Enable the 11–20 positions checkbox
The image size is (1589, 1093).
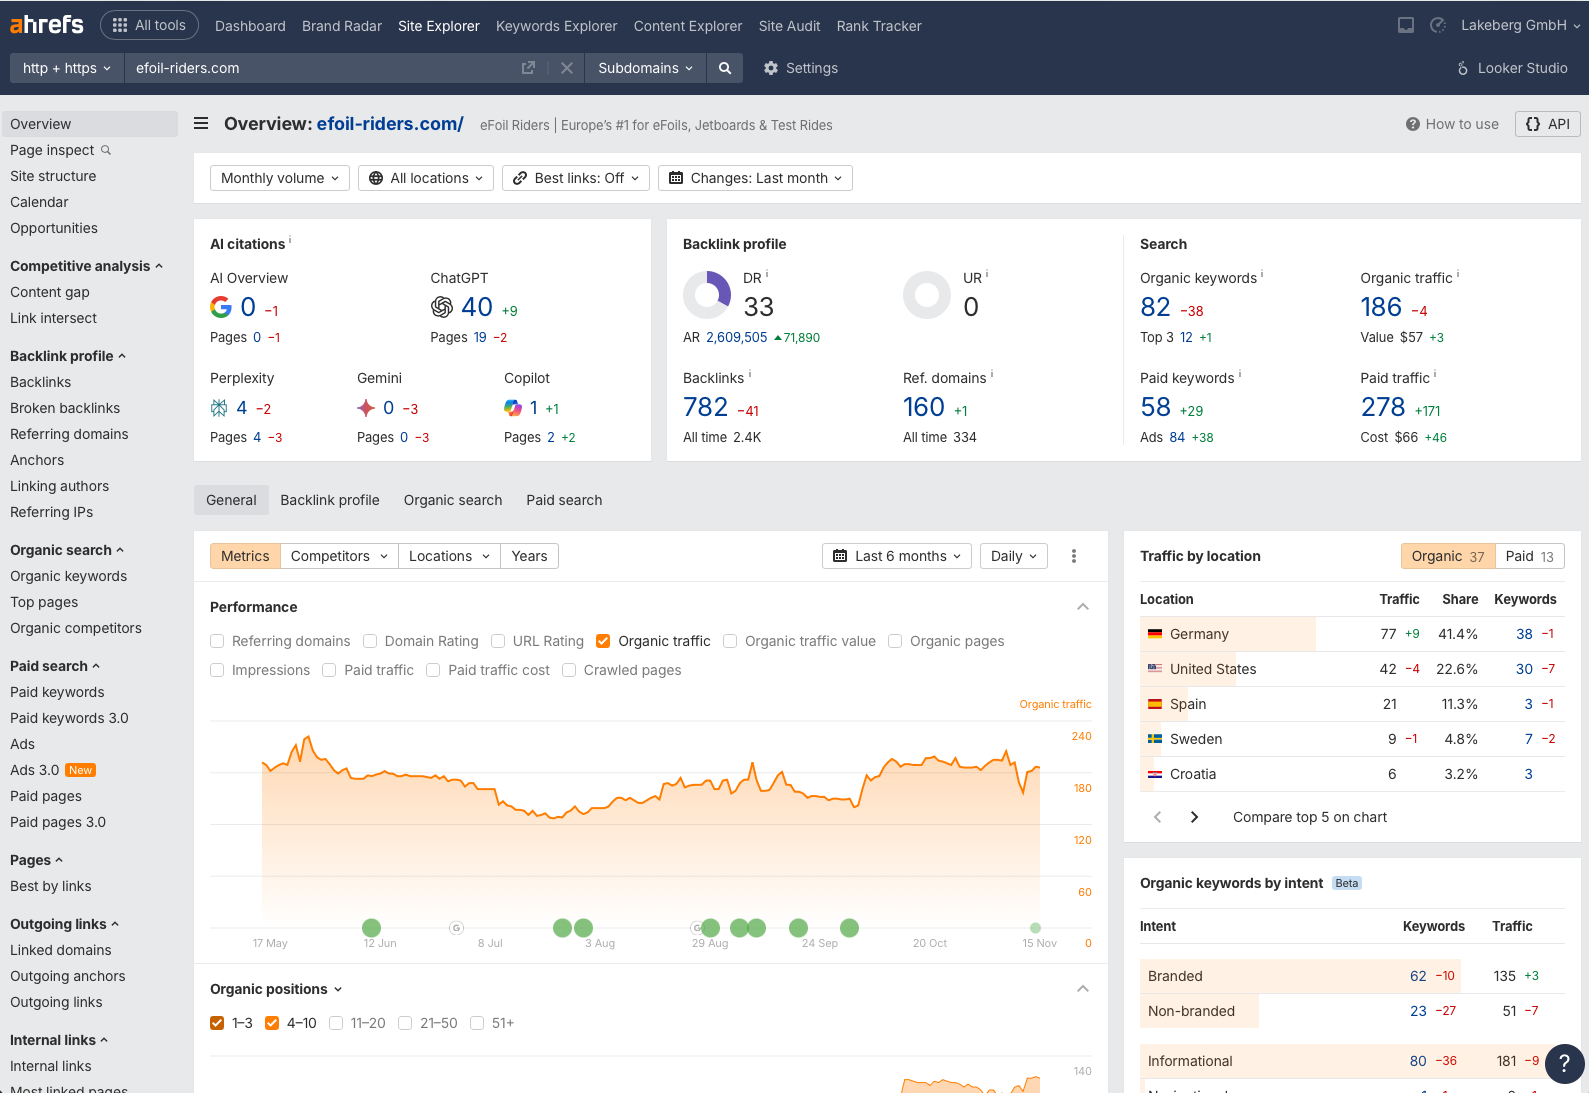pos(336,1023)
